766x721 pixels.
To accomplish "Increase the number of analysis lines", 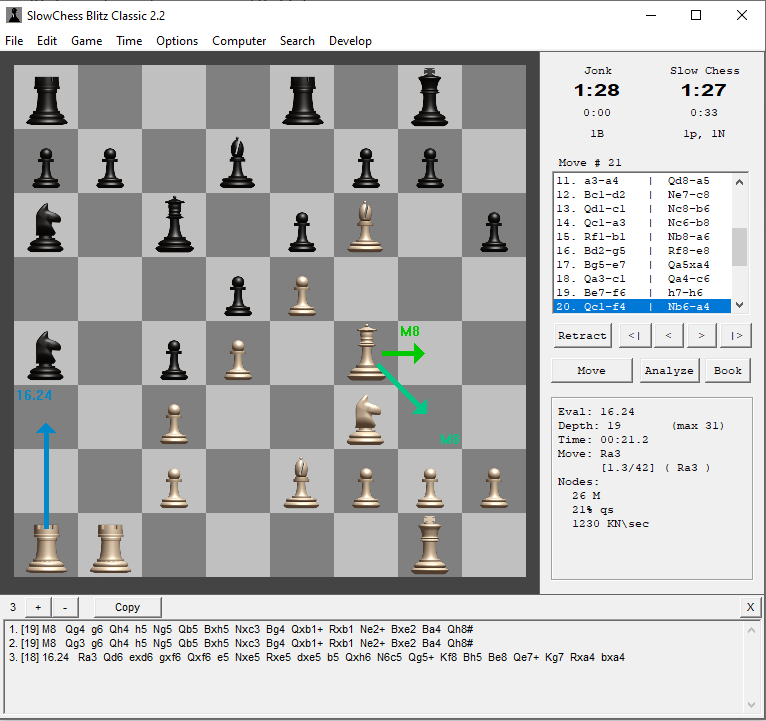I will [38, 607].
